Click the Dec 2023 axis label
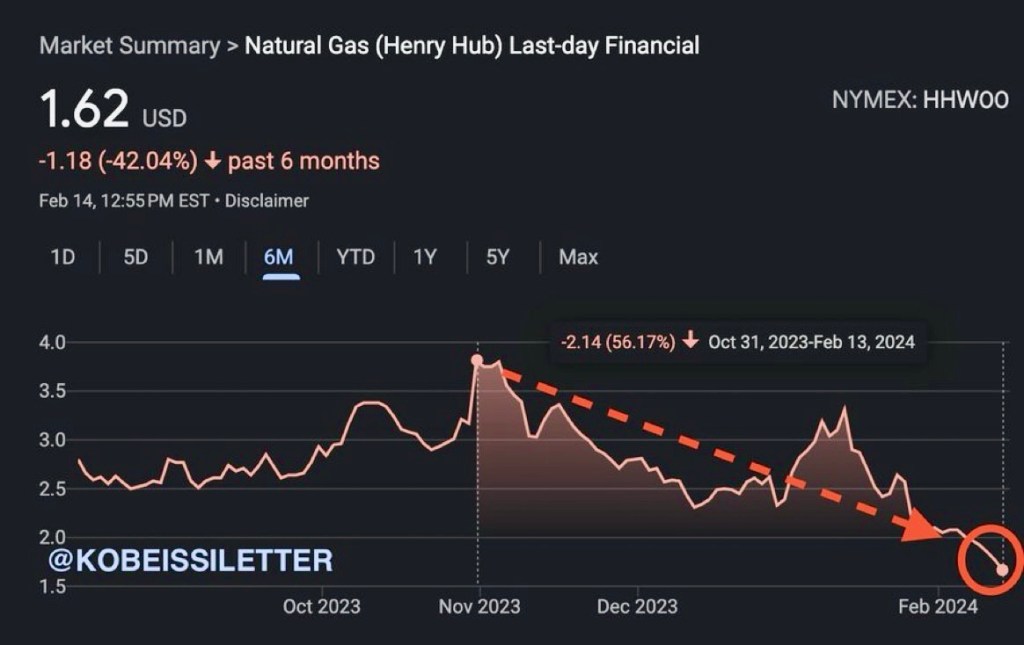The image size is (1024, 645). tap(636, 606)
